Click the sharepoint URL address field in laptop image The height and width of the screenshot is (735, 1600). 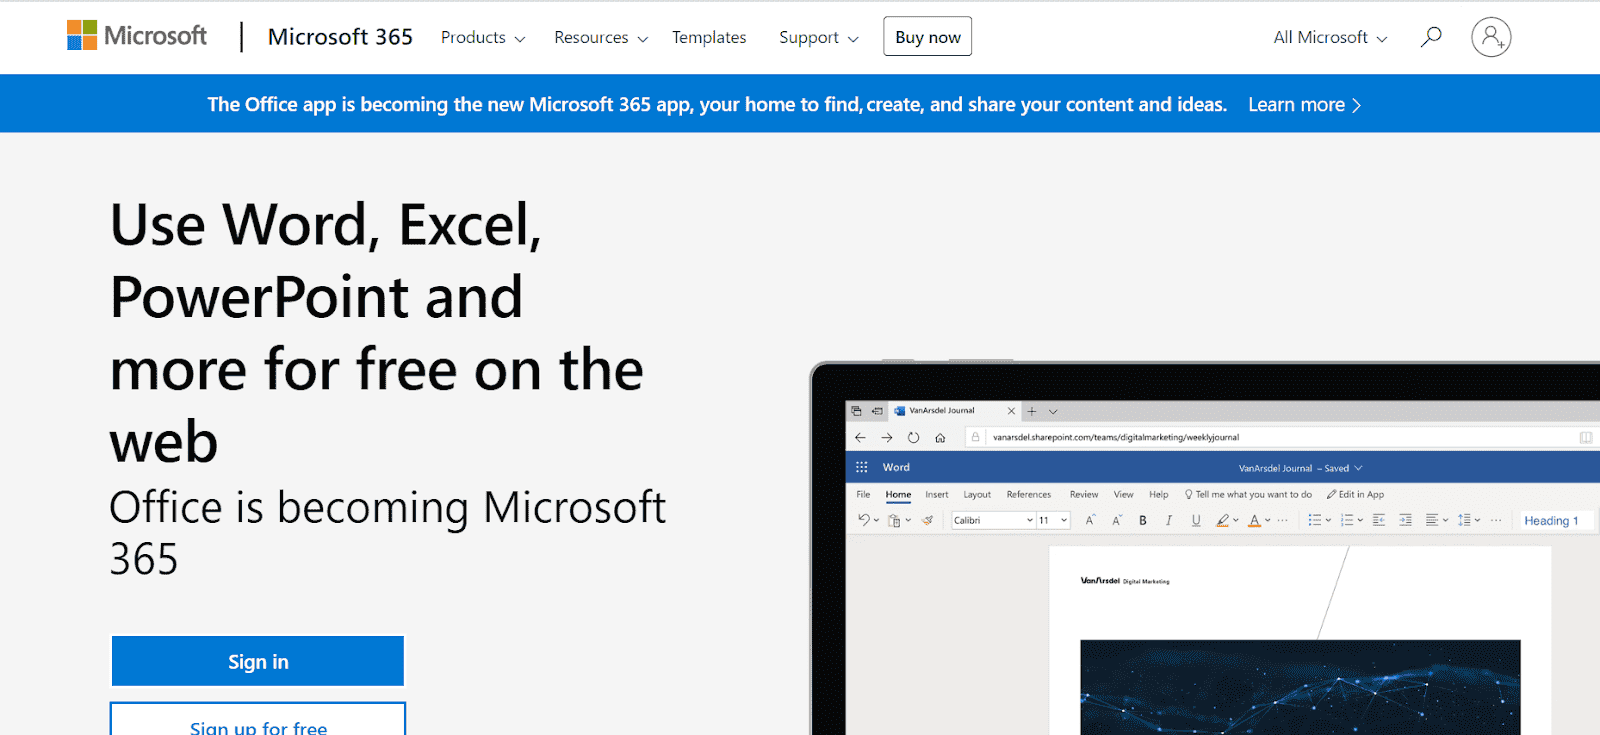pos(1283,437)
